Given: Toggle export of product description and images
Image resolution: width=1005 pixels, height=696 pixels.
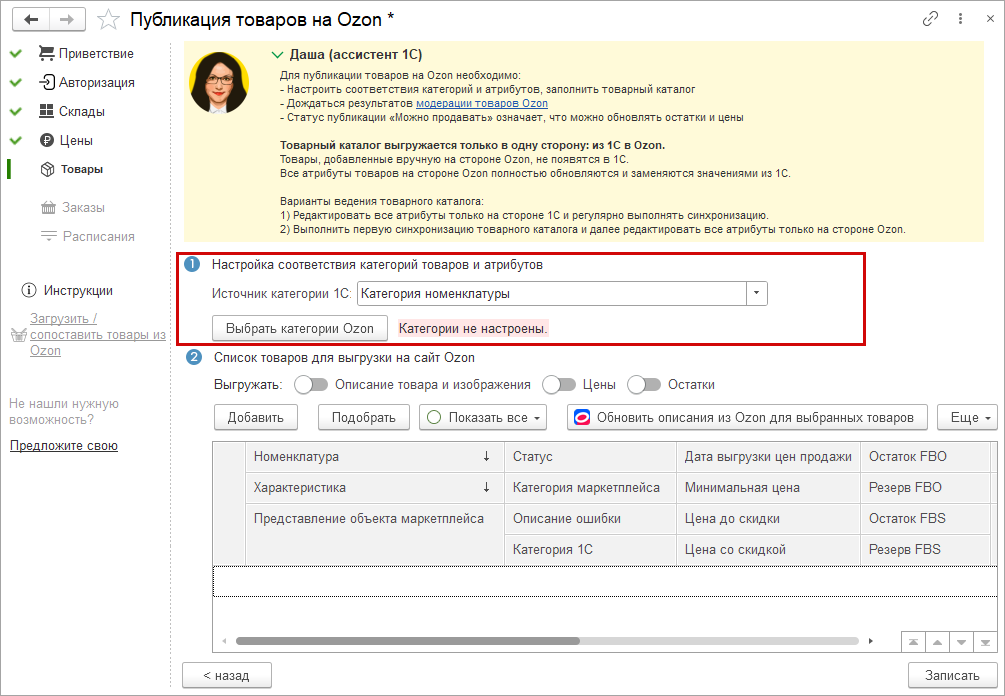Looking at the screenshot, I should click(311, 385).
